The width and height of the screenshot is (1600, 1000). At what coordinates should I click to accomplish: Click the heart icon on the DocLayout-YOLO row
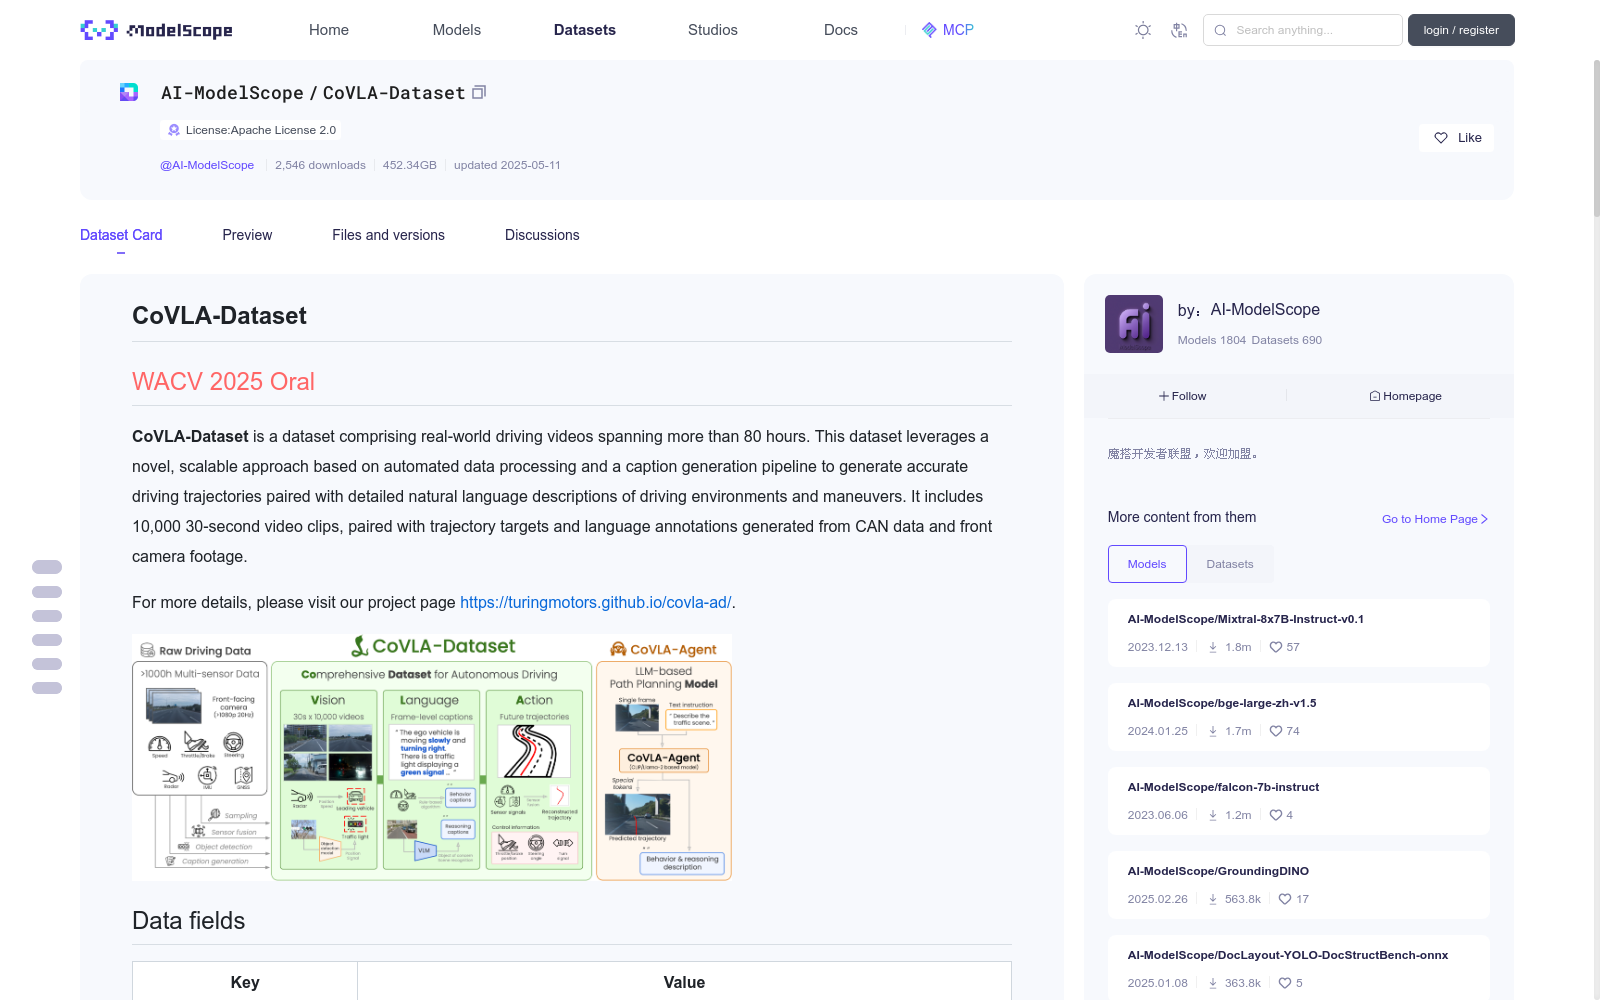(x=1285, y=983)
